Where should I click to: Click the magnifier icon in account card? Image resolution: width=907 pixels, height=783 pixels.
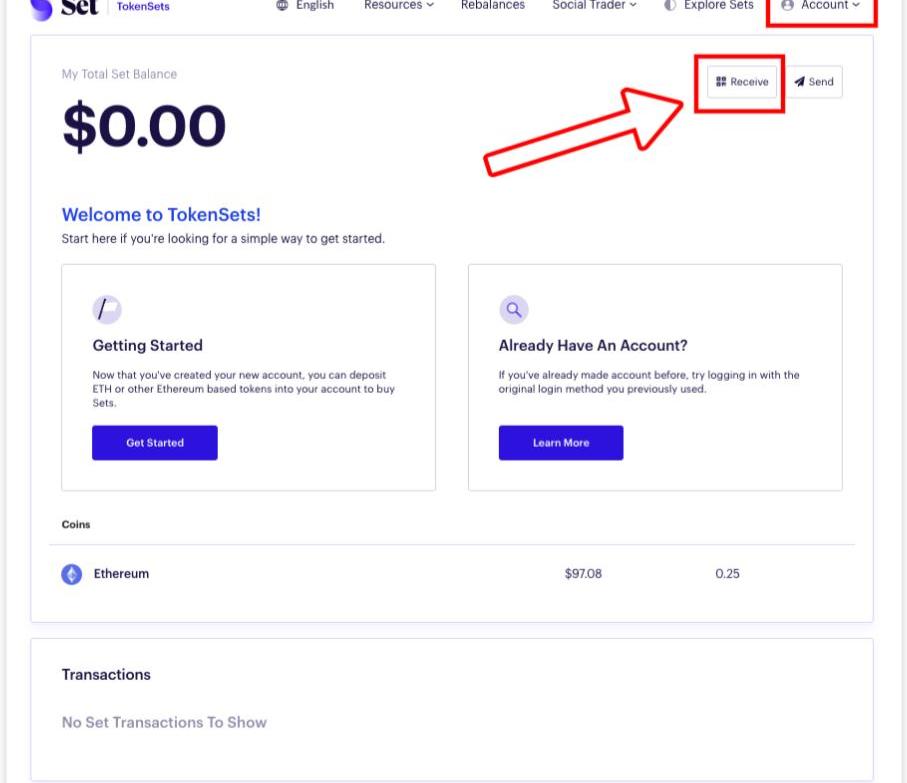pyautogui.click(x=514, y=310)
